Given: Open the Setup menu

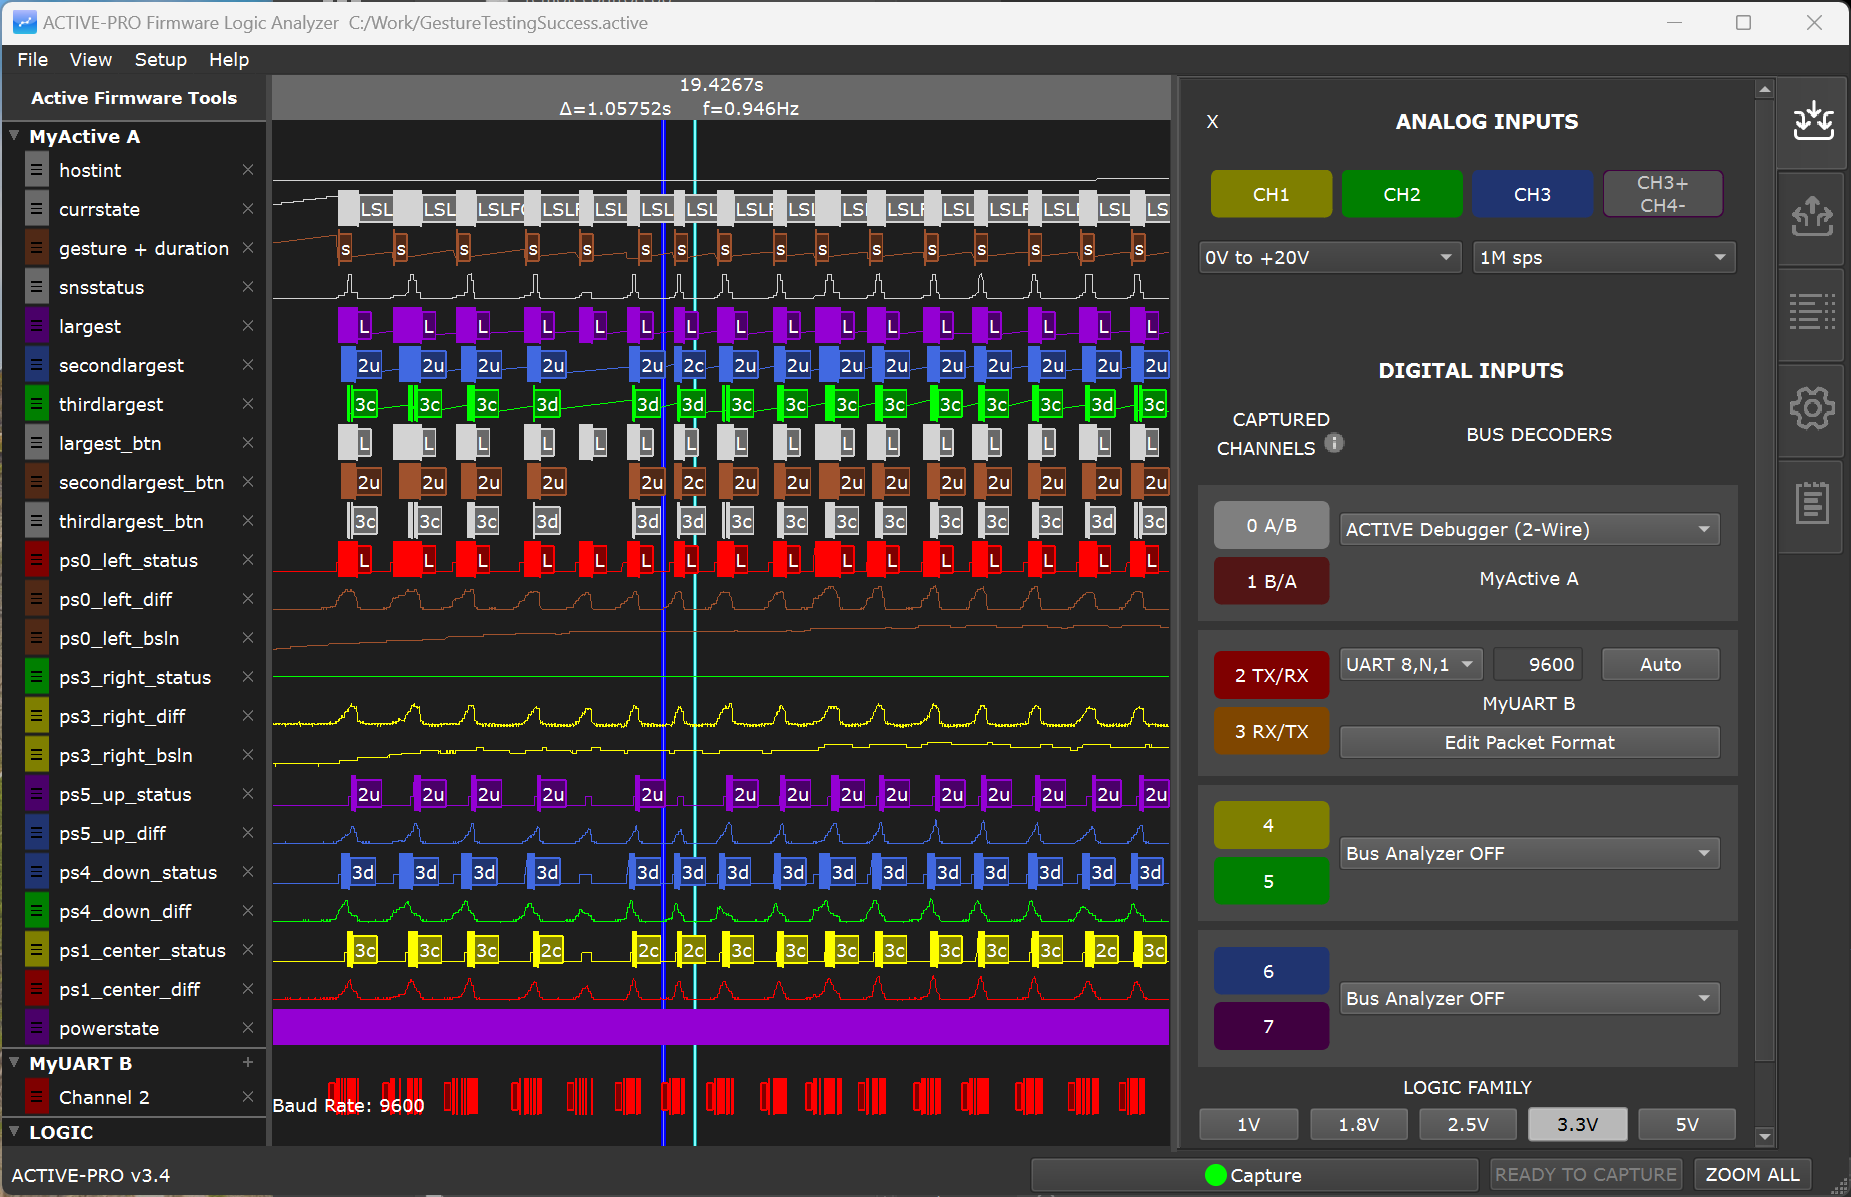Looking at the screenshot, I should [160, 59].
